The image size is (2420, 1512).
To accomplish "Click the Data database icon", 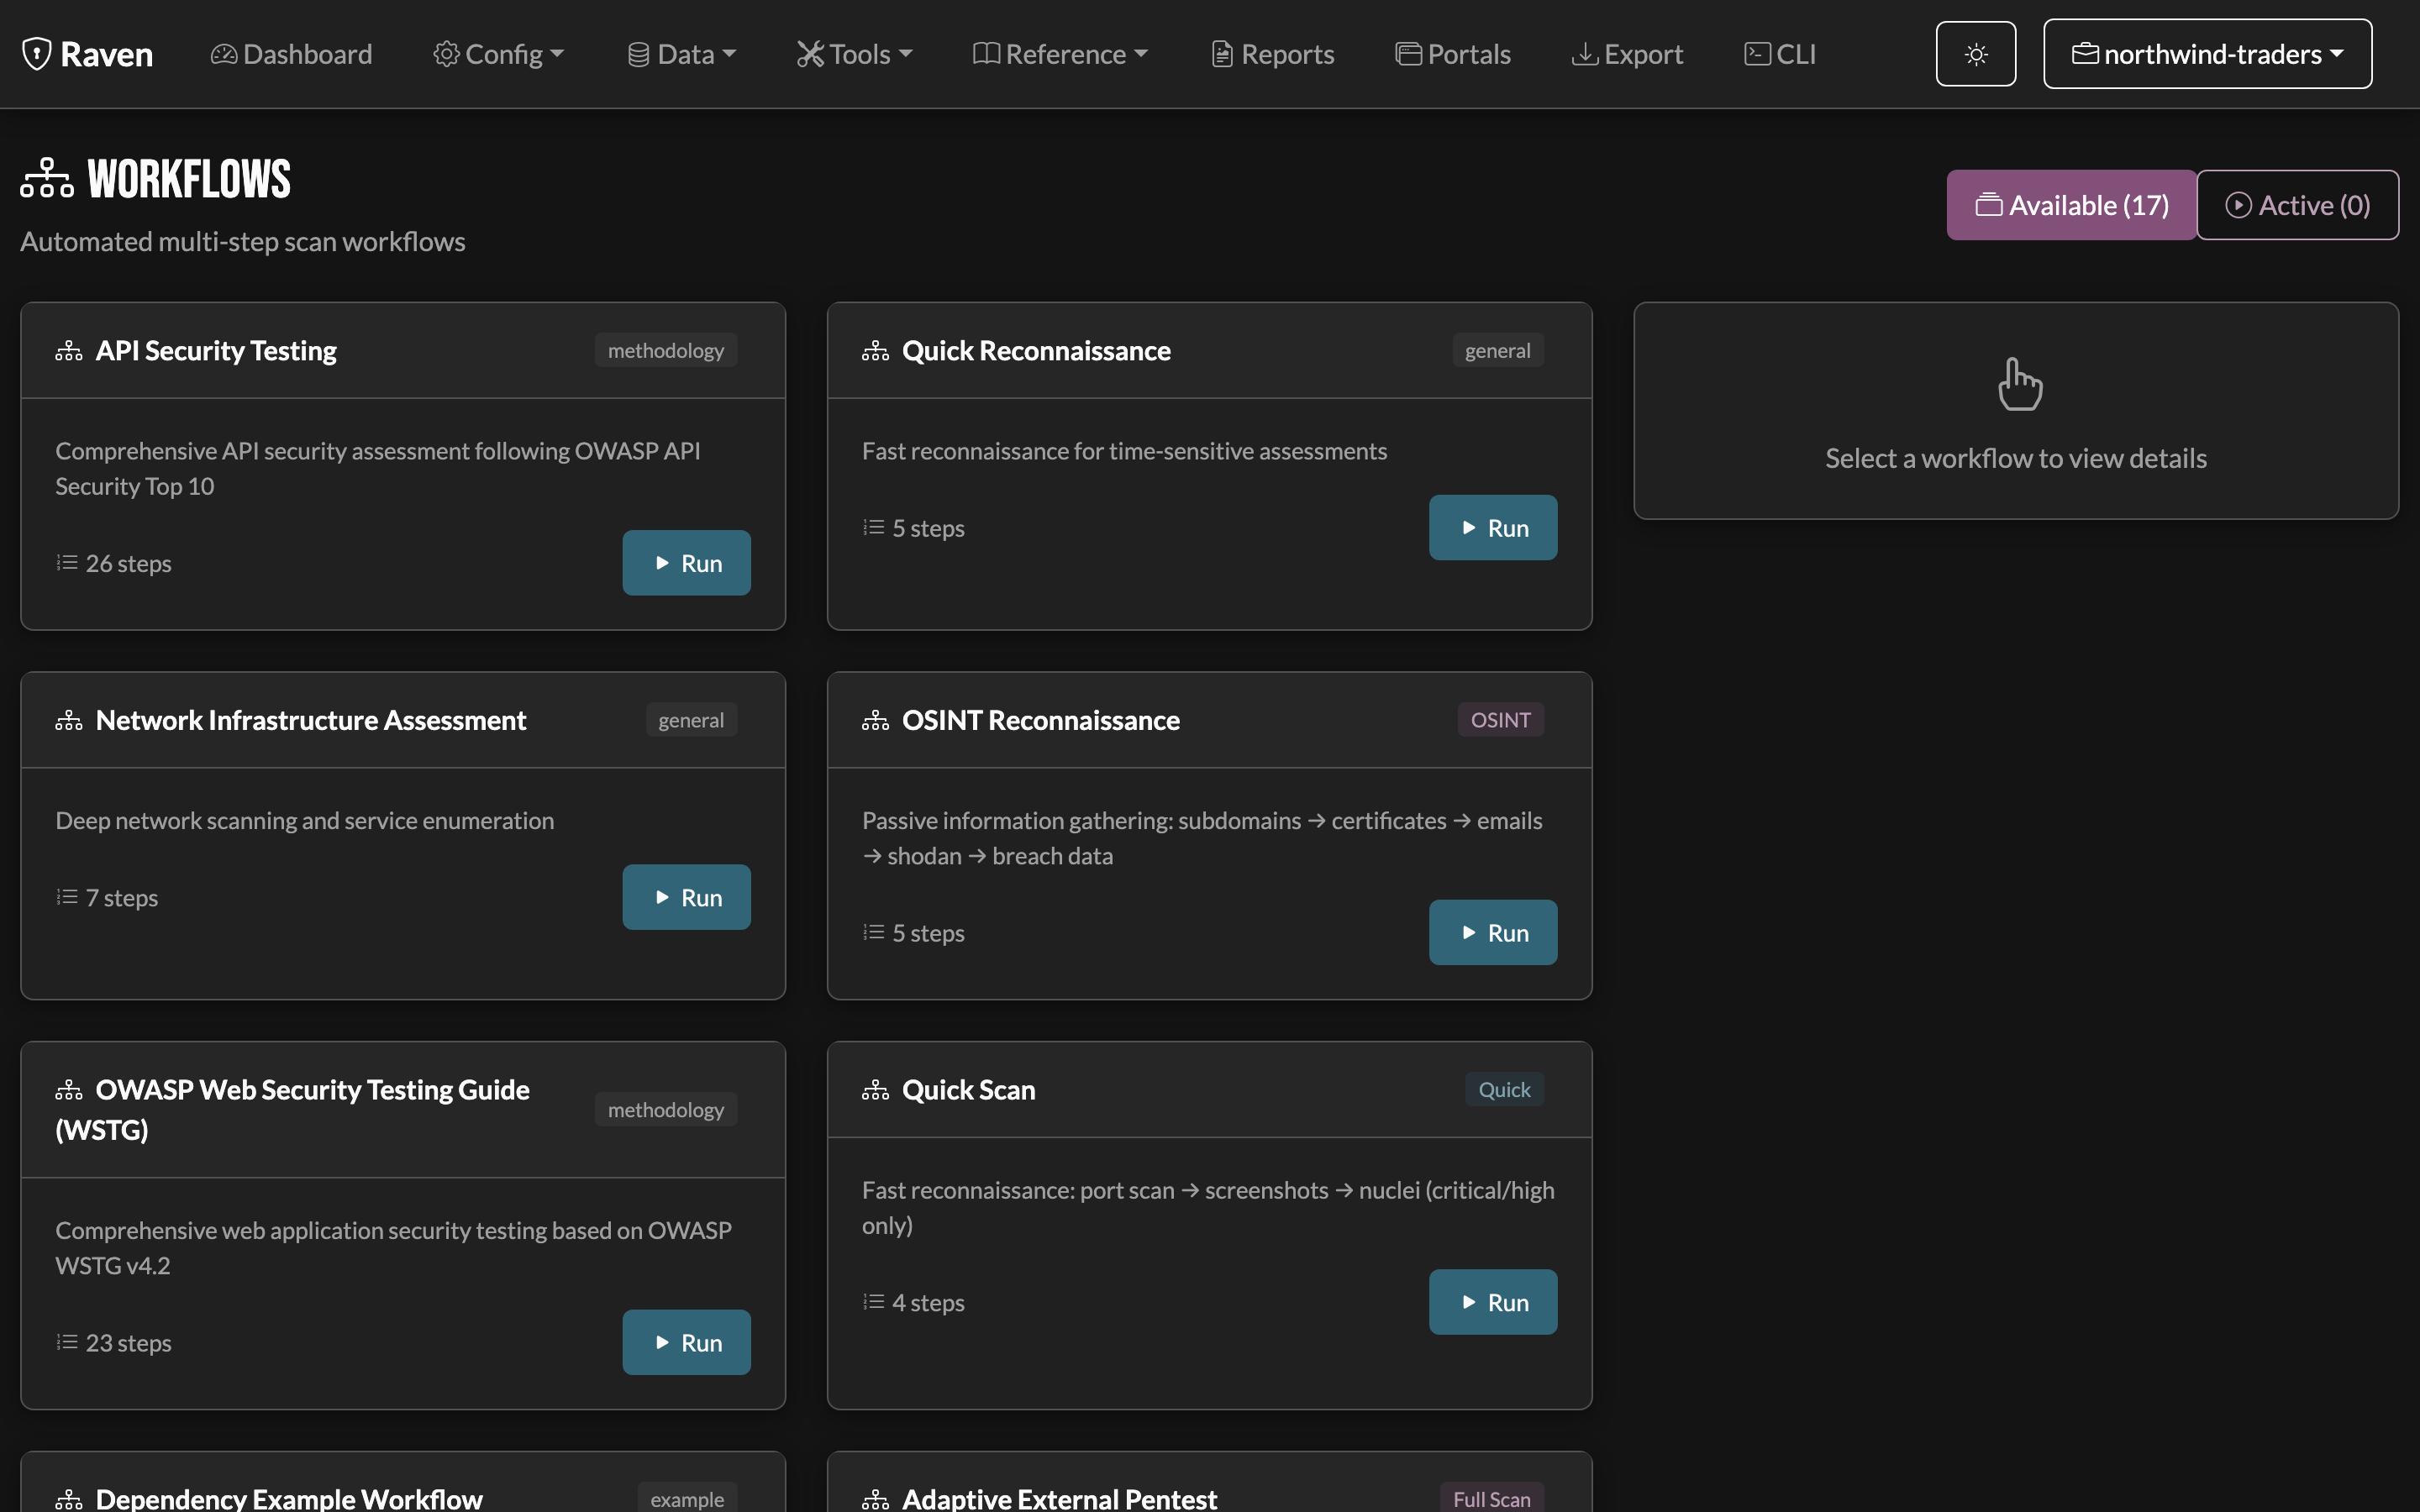I will 638,54.
